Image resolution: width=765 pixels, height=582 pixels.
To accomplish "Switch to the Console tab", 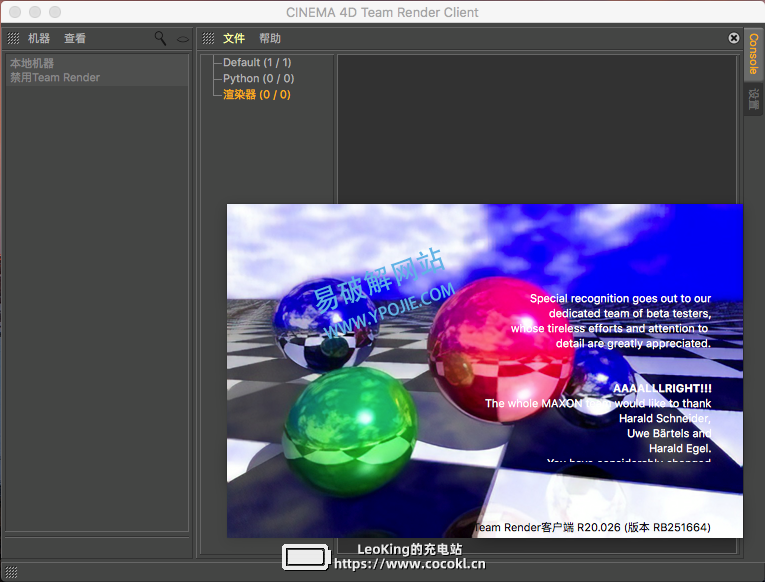I will point(753,54).
